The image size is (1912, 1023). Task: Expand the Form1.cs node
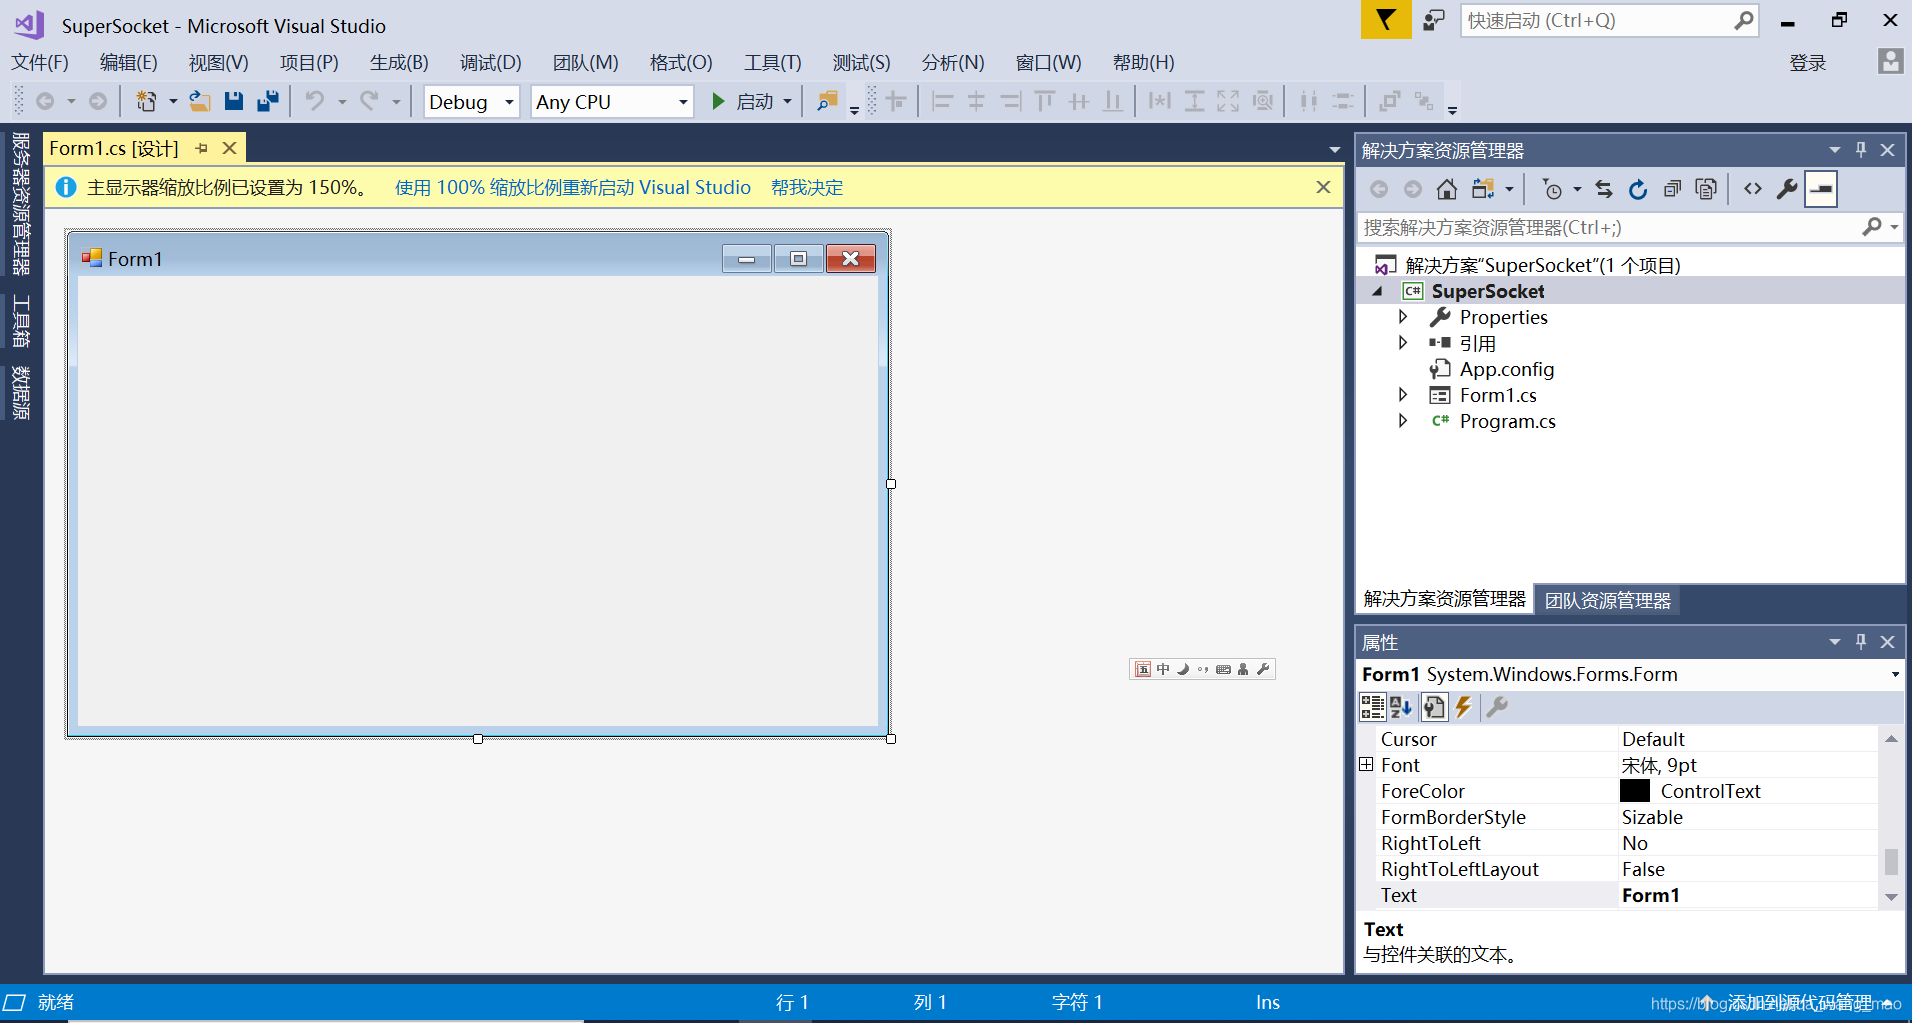click(x=1403, y=394)
